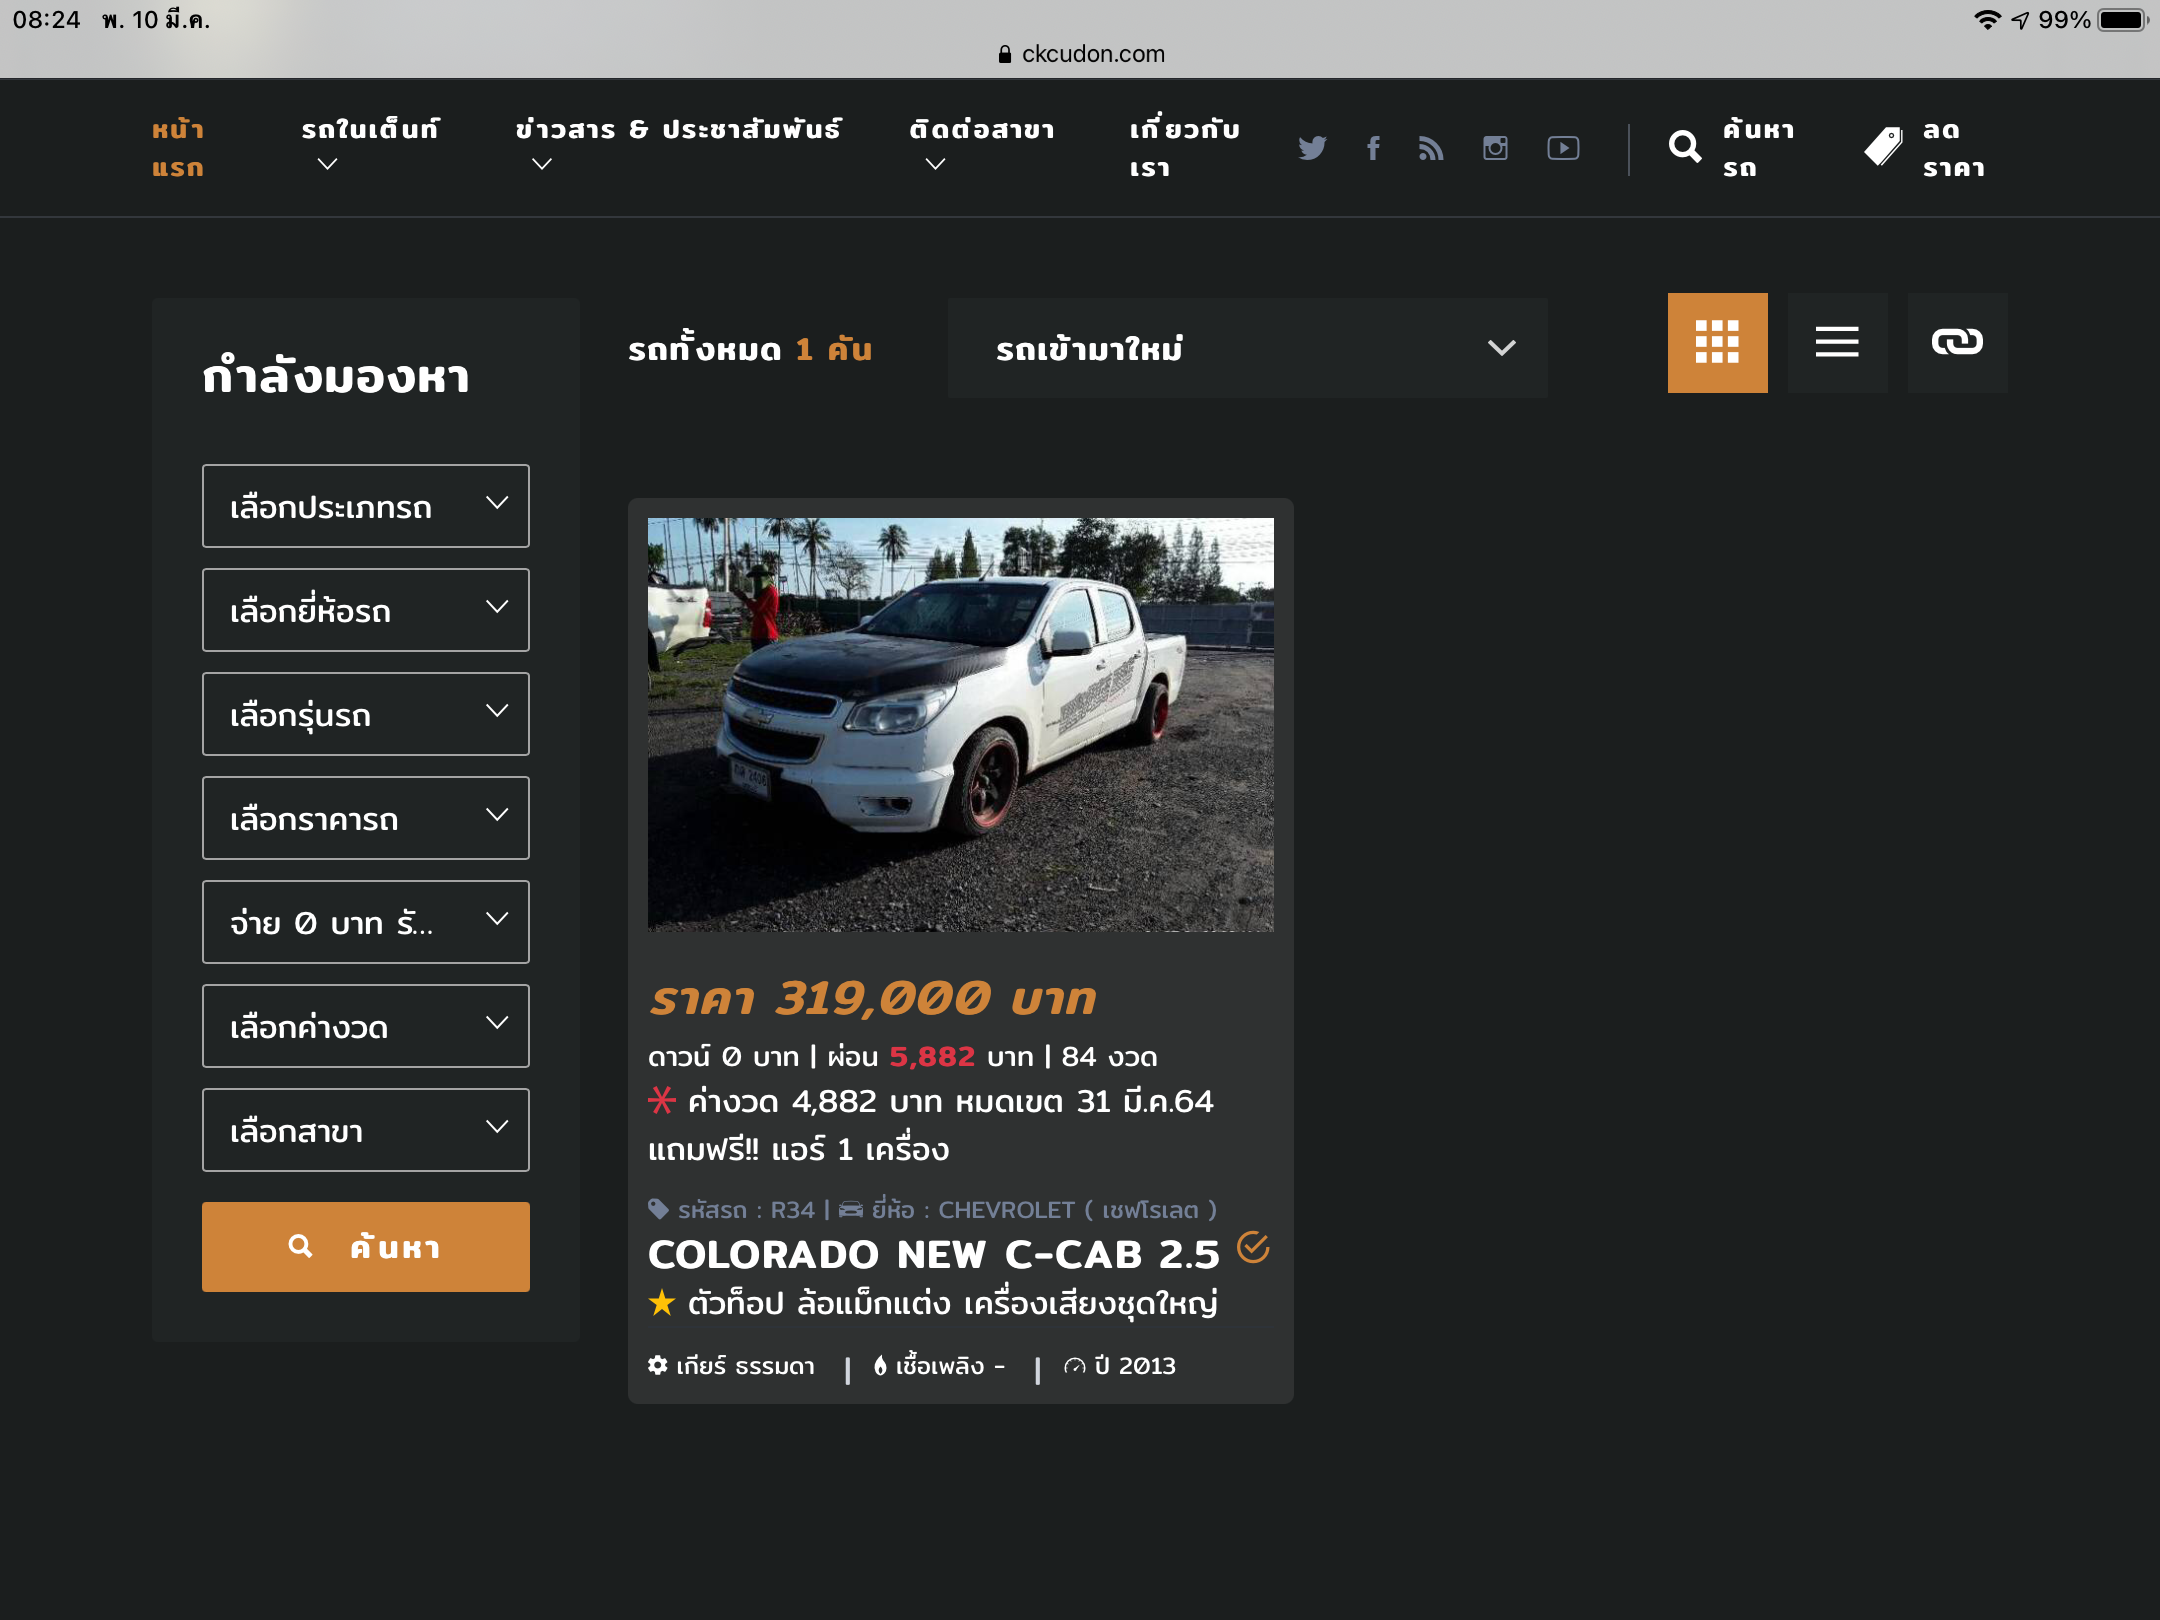The image size is (2160, 1620).
Task: Open the ติดต่อสาขา menu item
Action: point(981,130)
